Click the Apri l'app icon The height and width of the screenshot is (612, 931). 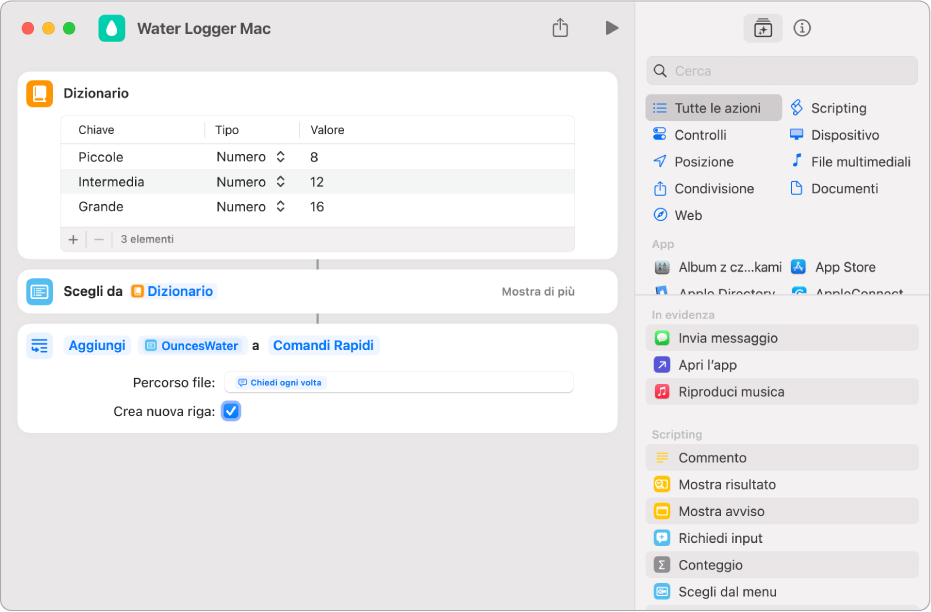coord(662,365)
